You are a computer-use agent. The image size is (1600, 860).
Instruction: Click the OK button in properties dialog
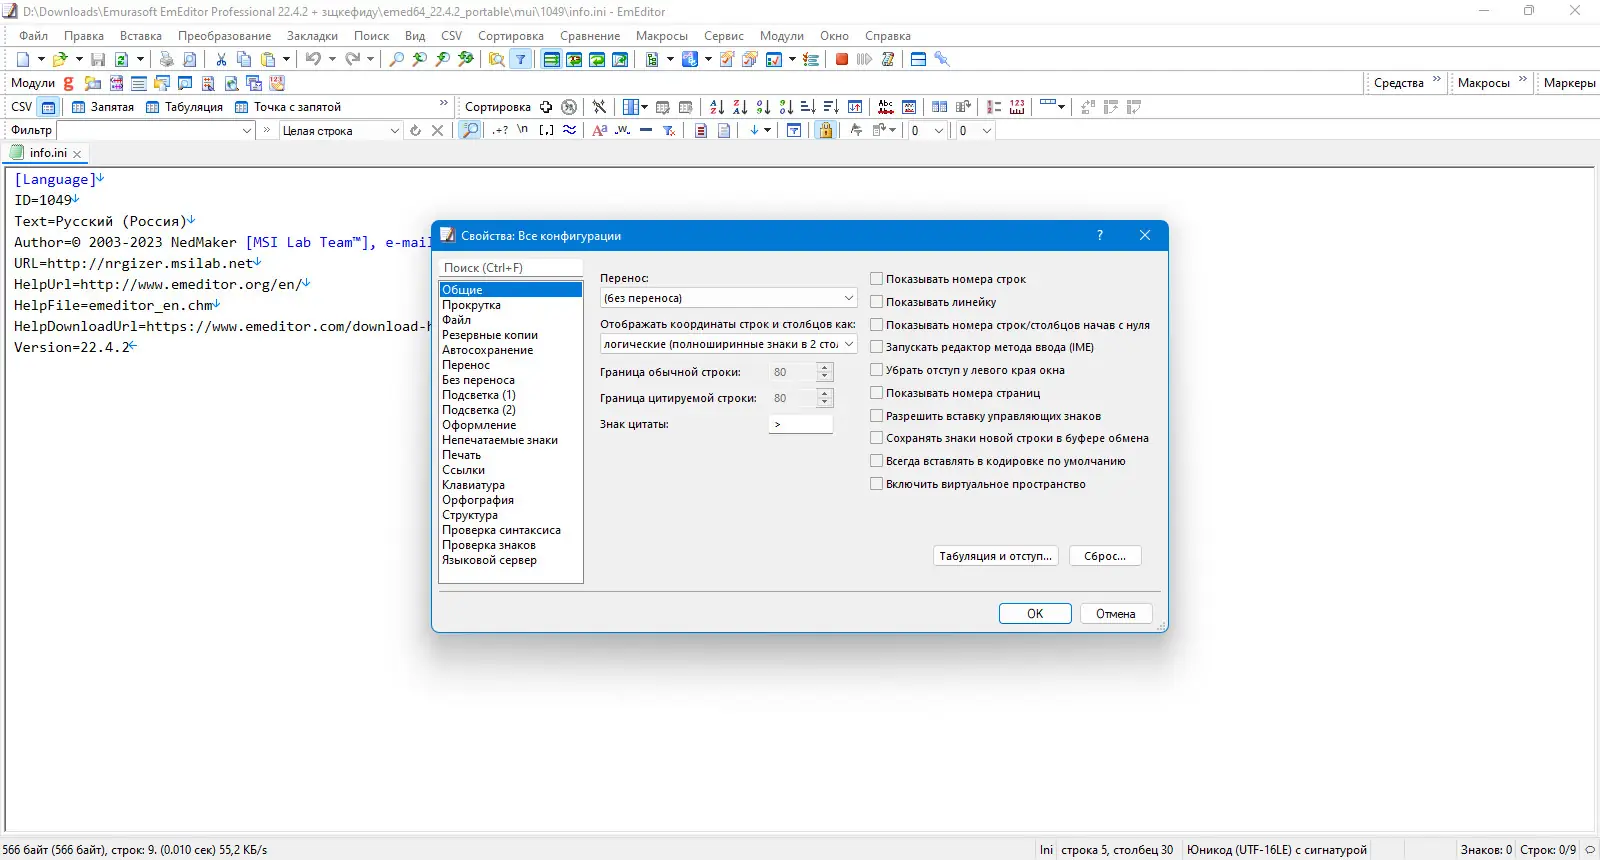(1035, 614)
